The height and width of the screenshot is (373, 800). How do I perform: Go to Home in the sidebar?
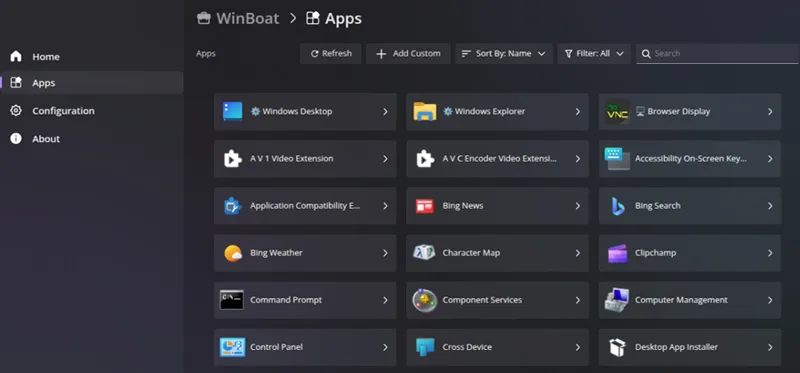click(x=92, y=56)
